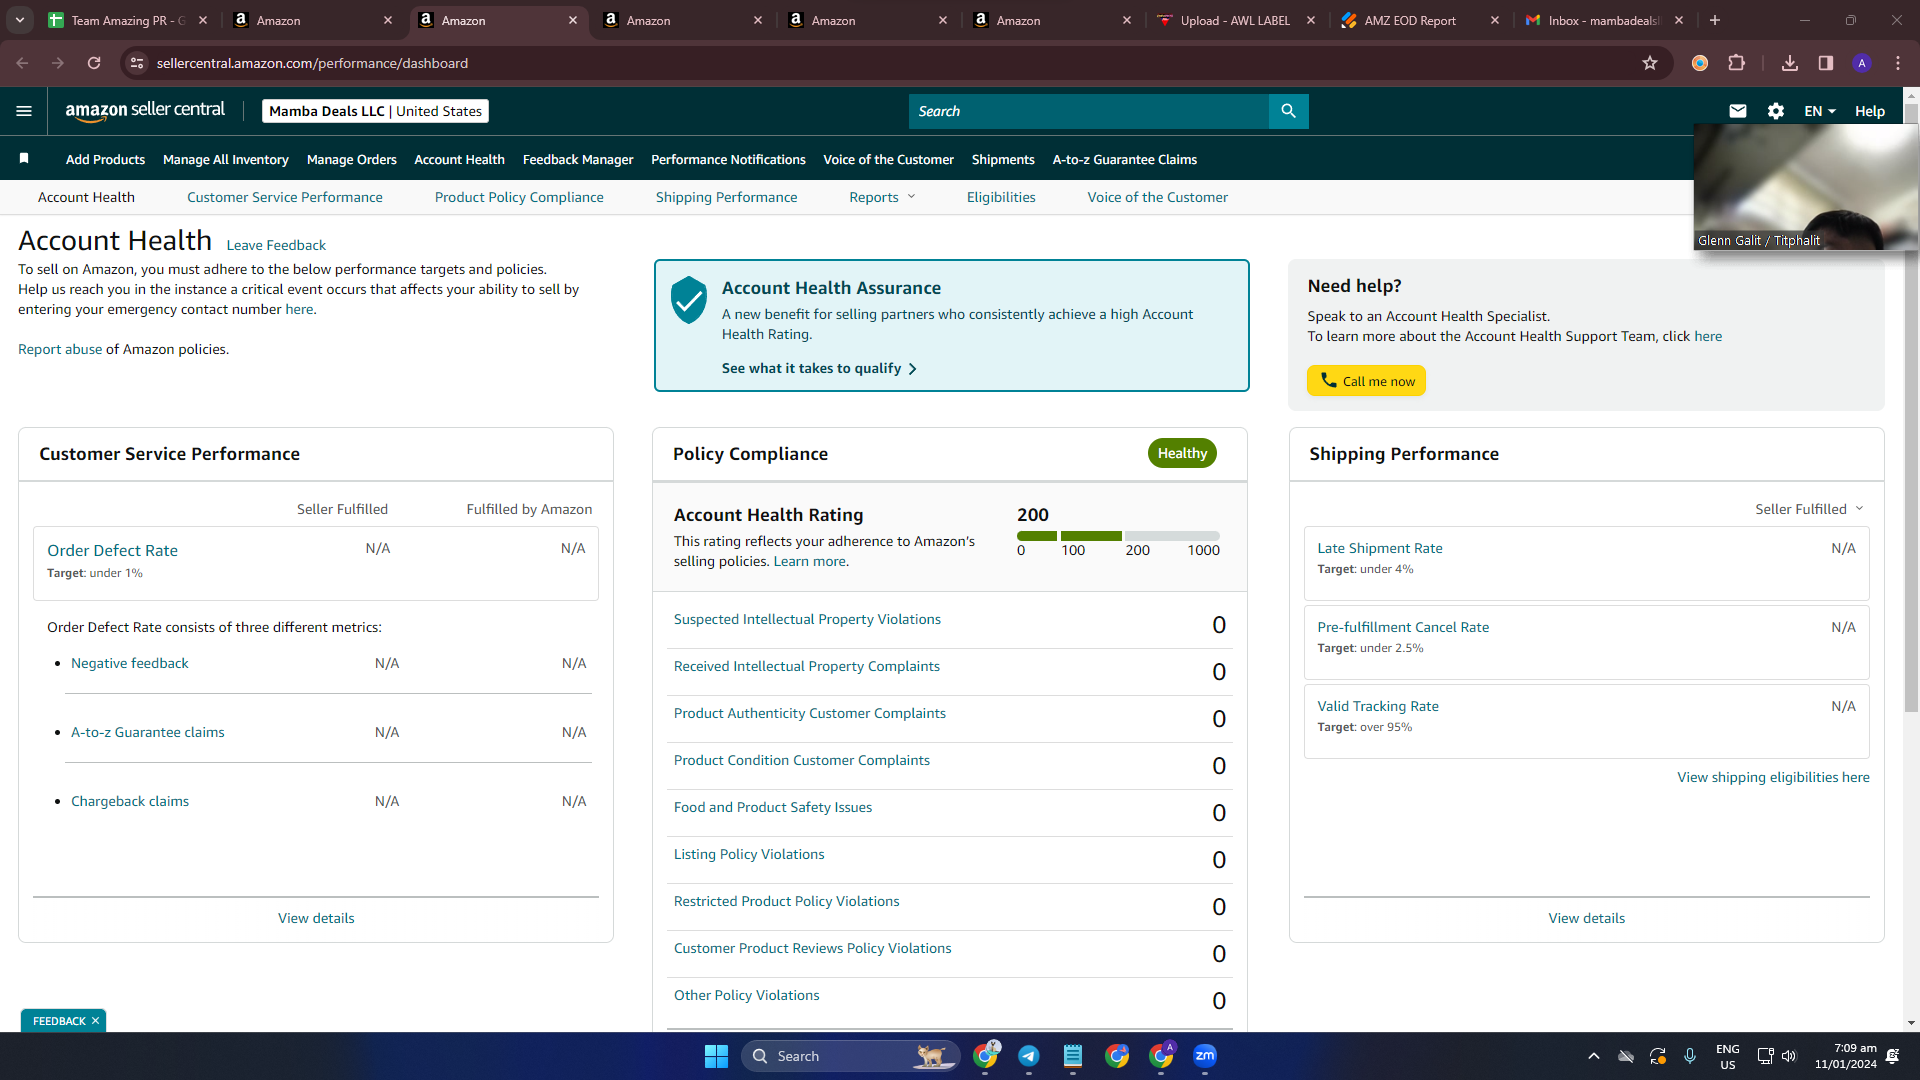Reload the current page

[94, 63]
